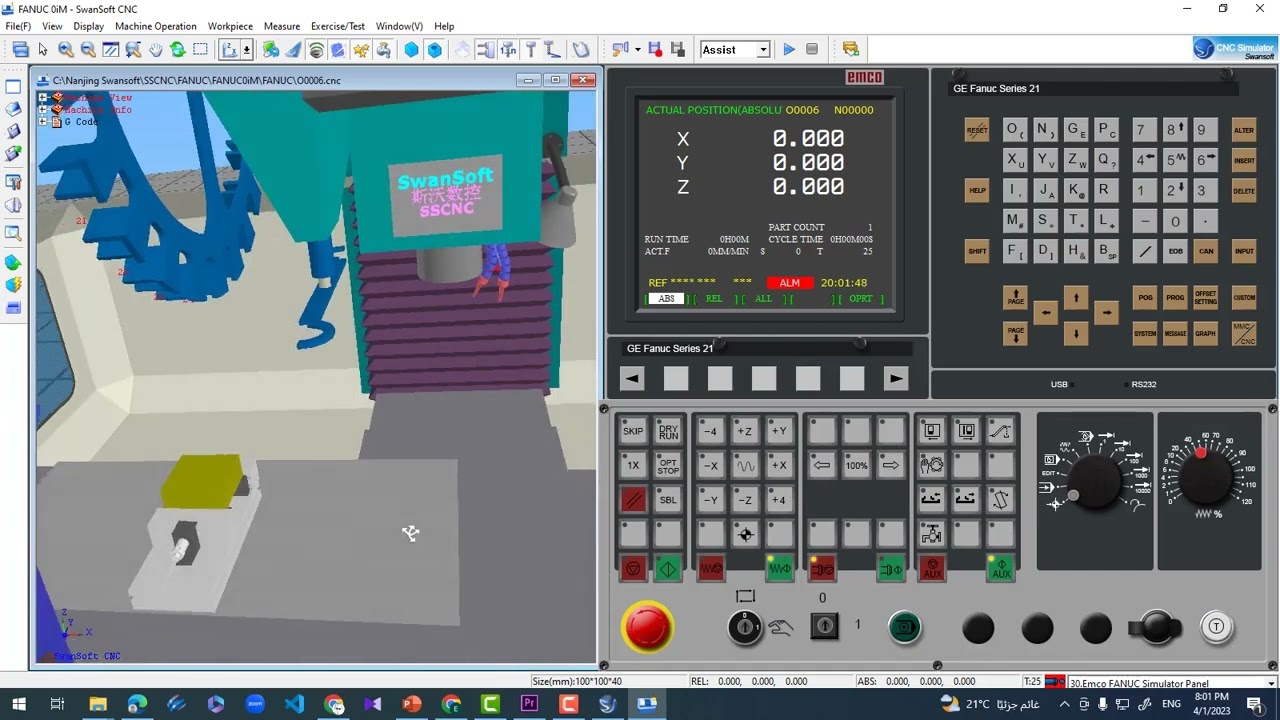Toggle the SKIP block key
Screen dimensions: 1280x720
pyautogui.click(x=633, y=432)
